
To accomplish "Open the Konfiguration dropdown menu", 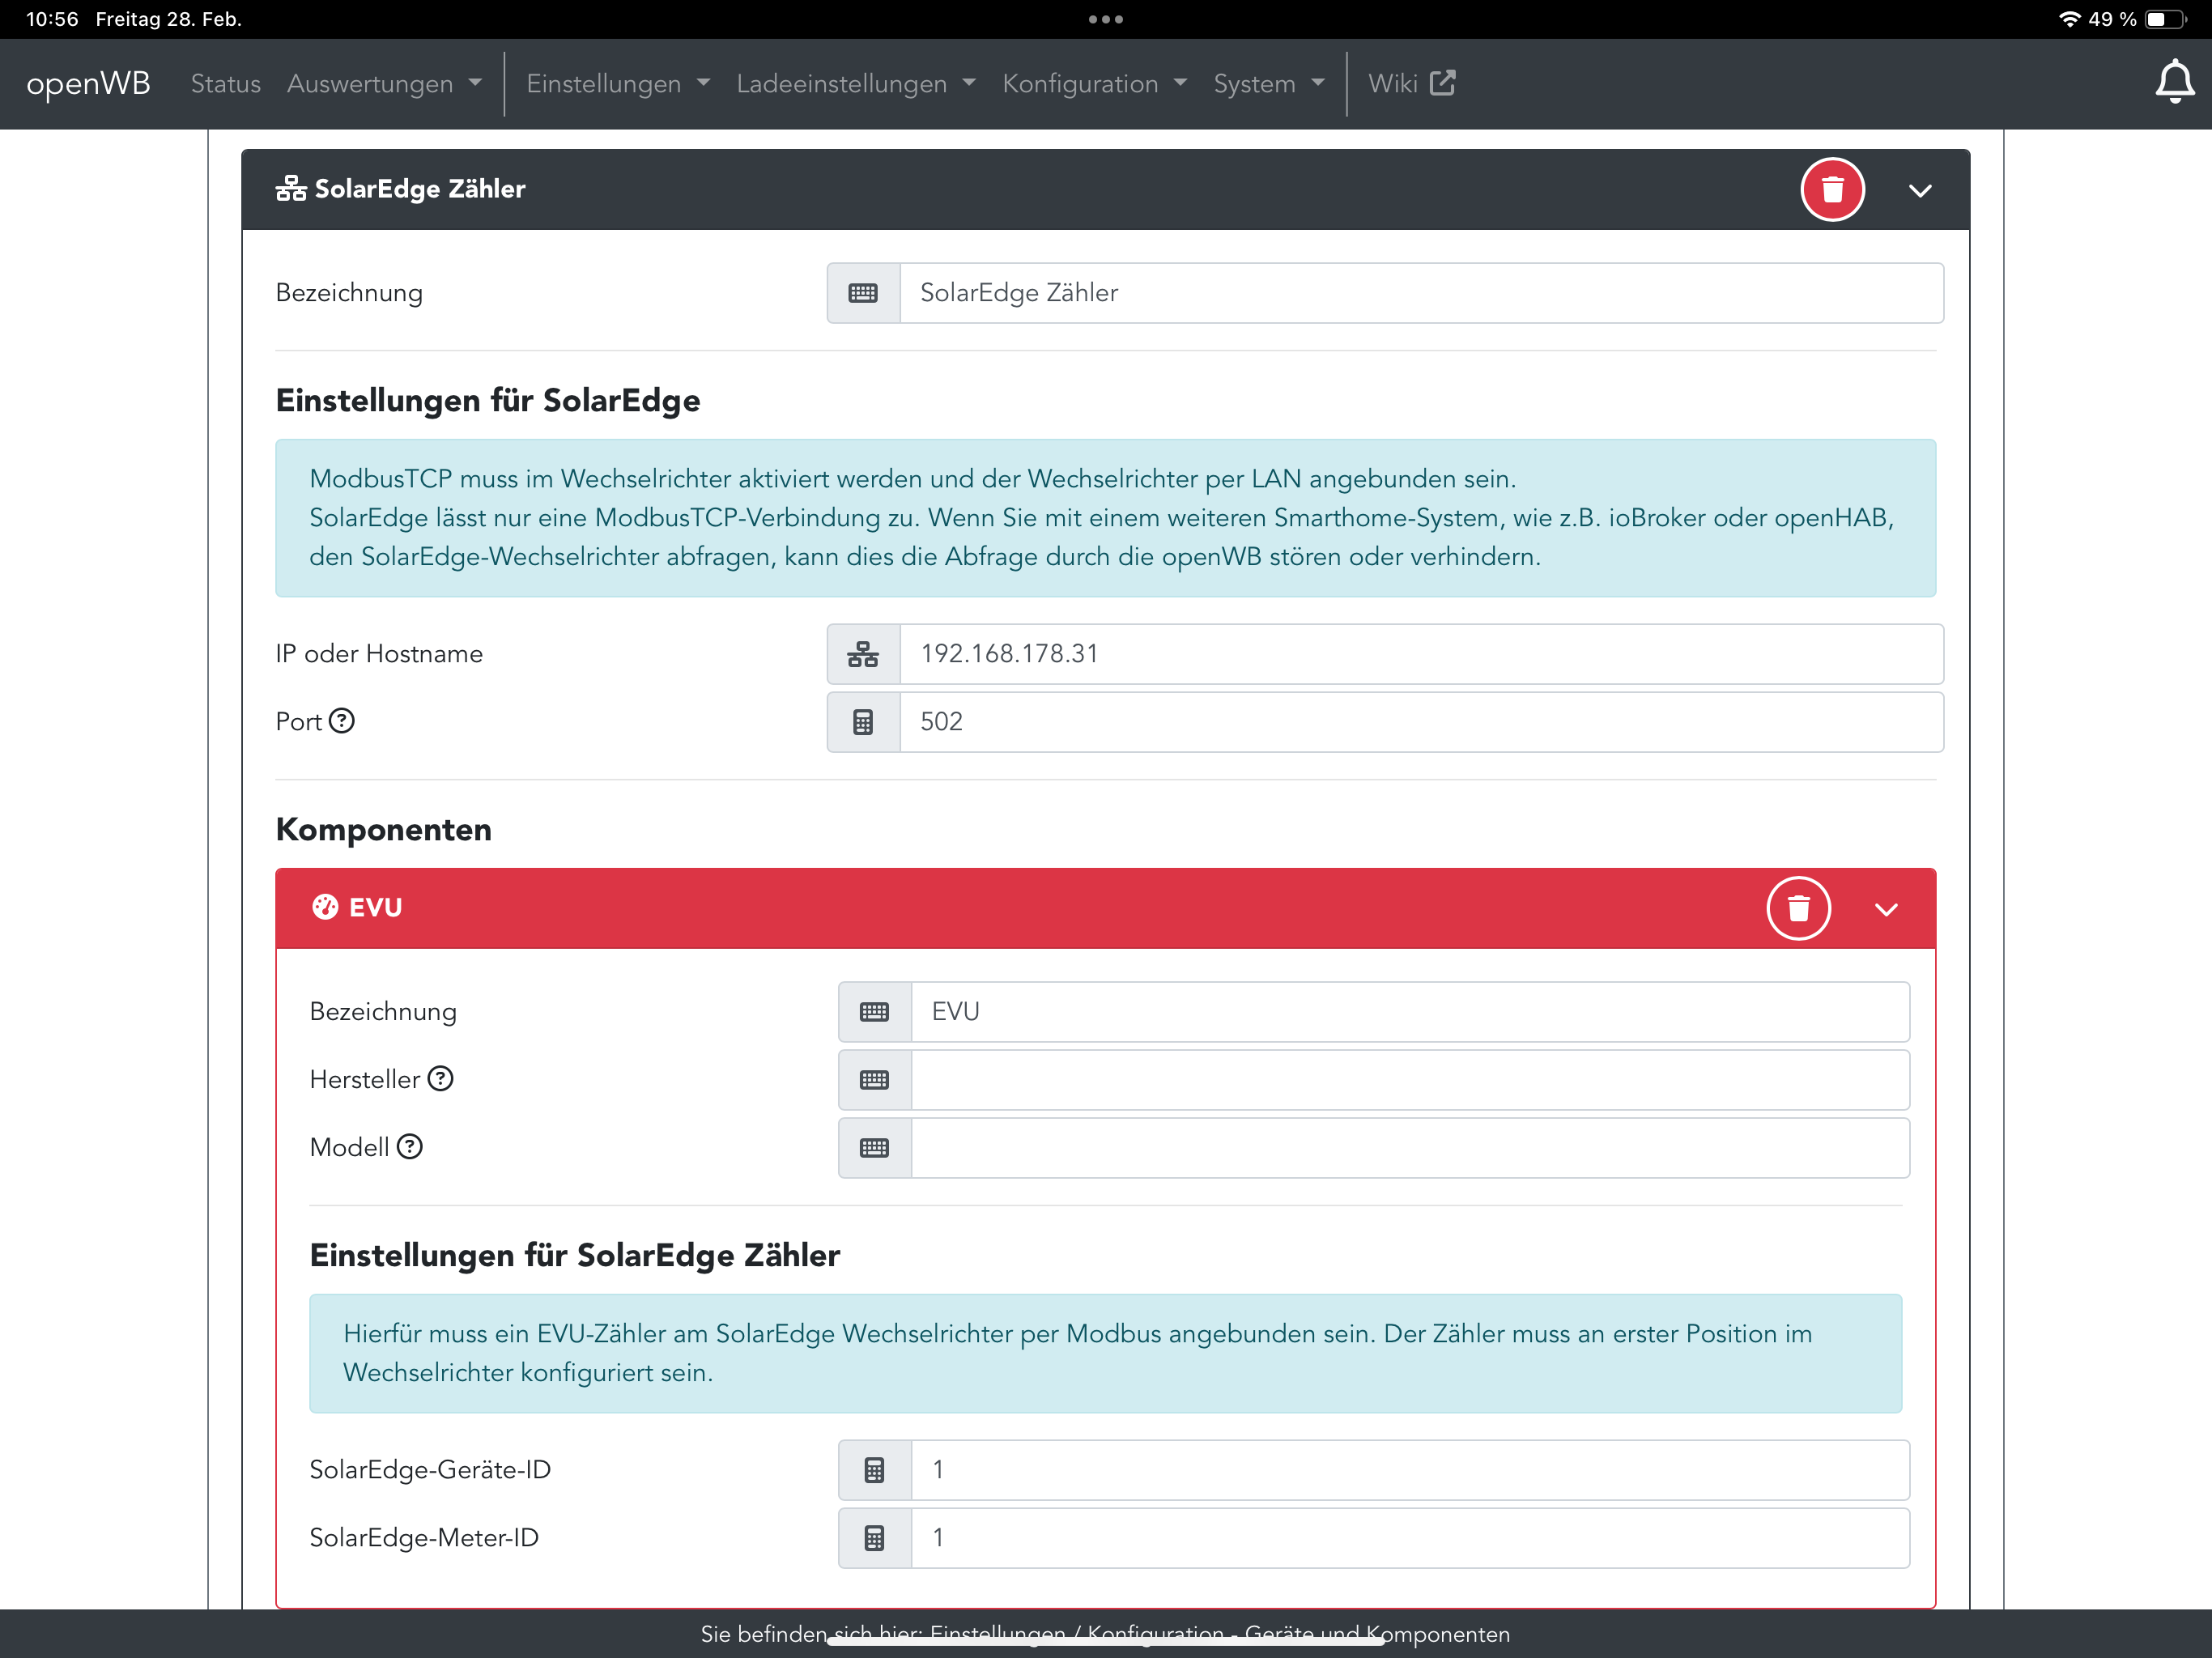I will [x=1094, y=84].
